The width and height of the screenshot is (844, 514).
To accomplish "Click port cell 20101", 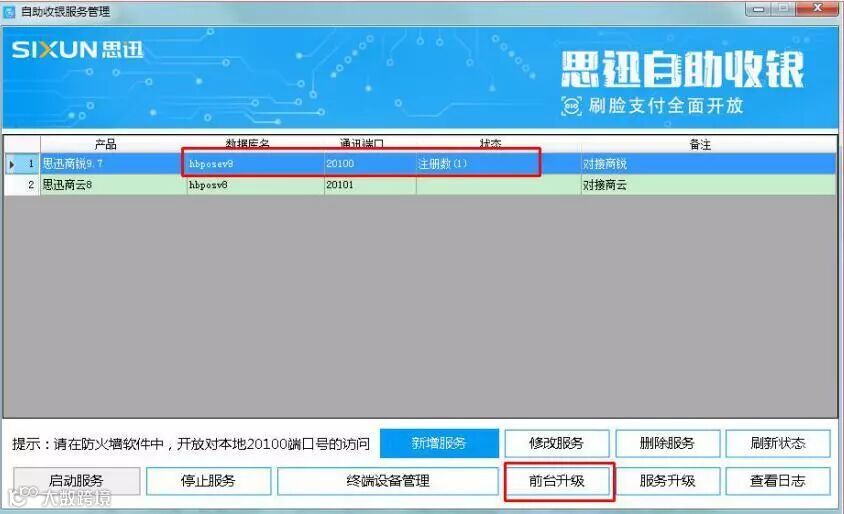I will click(370, 185).
